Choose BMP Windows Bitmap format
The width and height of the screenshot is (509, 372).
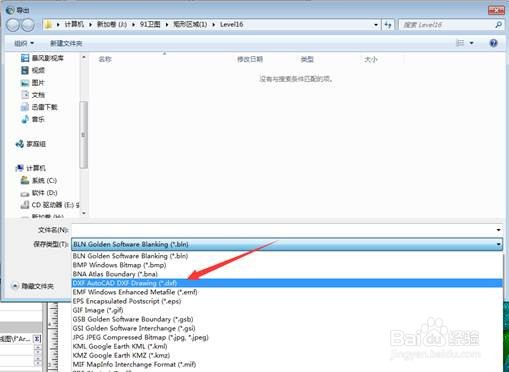[x=287, y=265]
